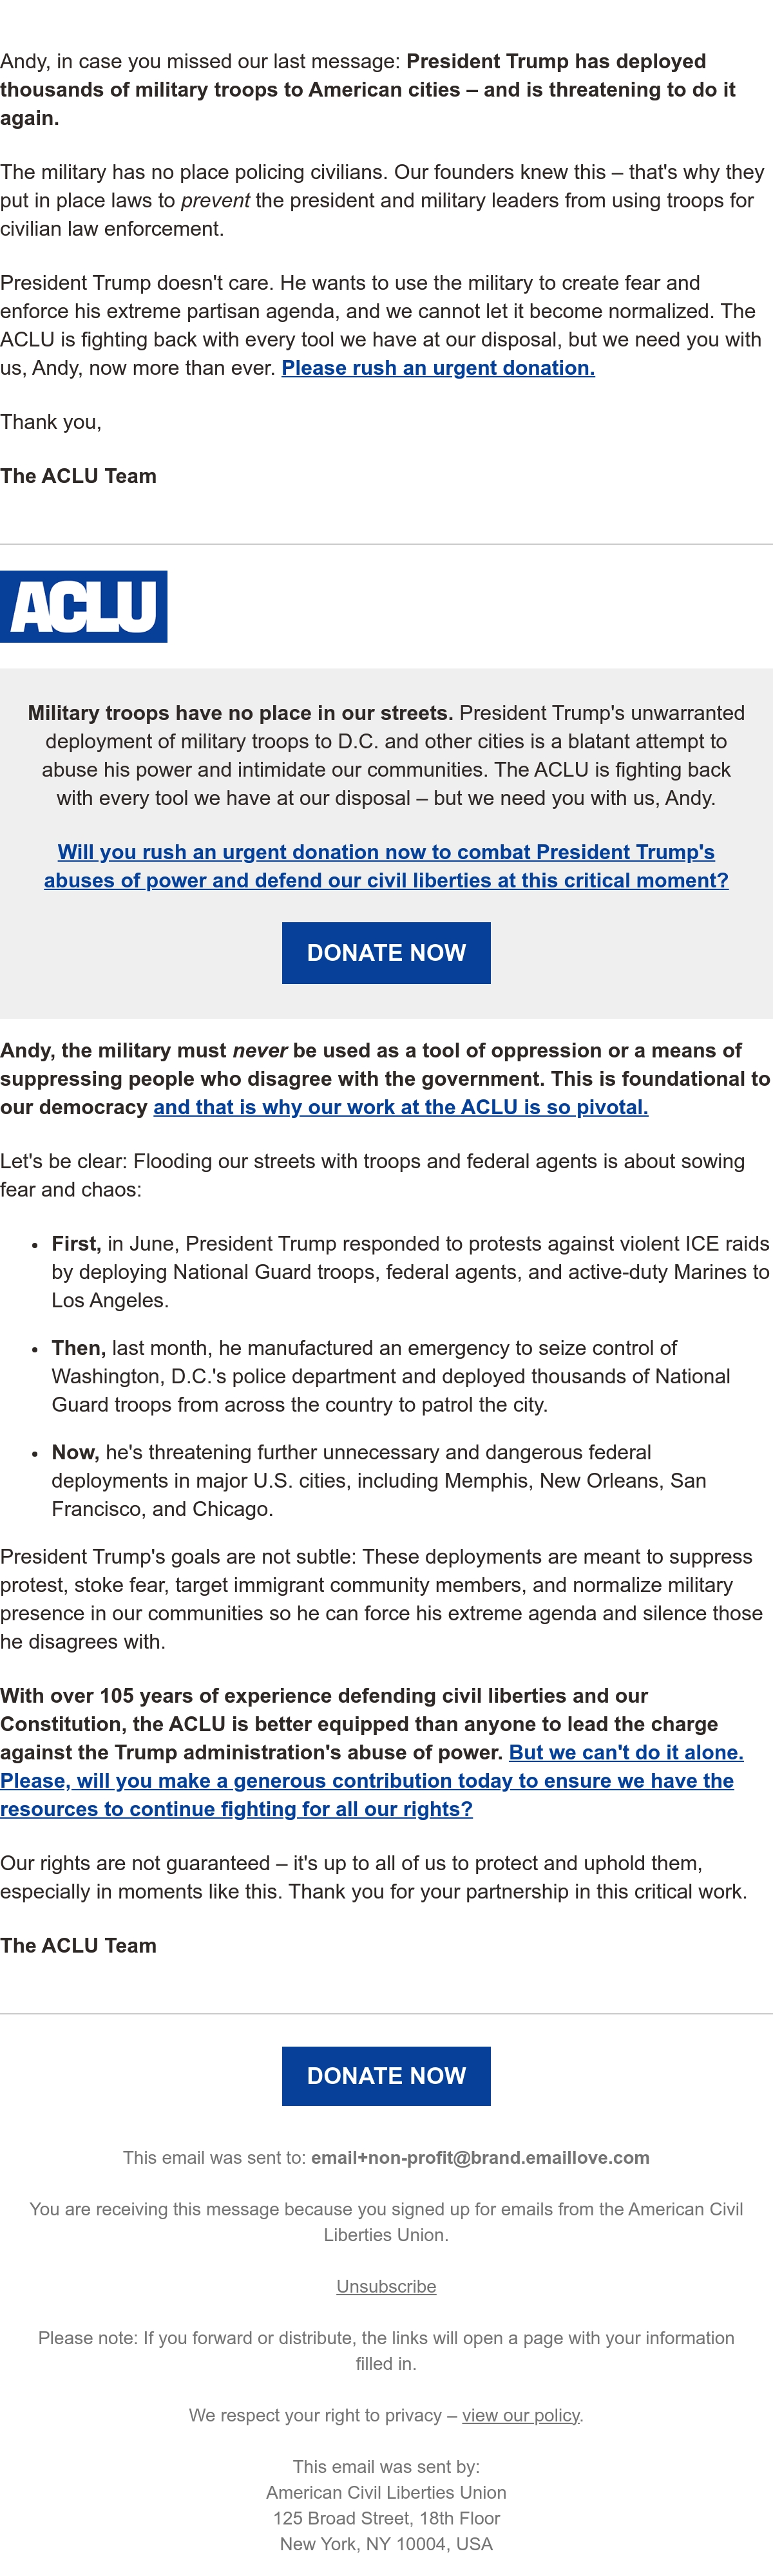Open the 'Please rush an urgent donation' link
This screenshot has width=773, height=2576.
[x=438, y=368]
